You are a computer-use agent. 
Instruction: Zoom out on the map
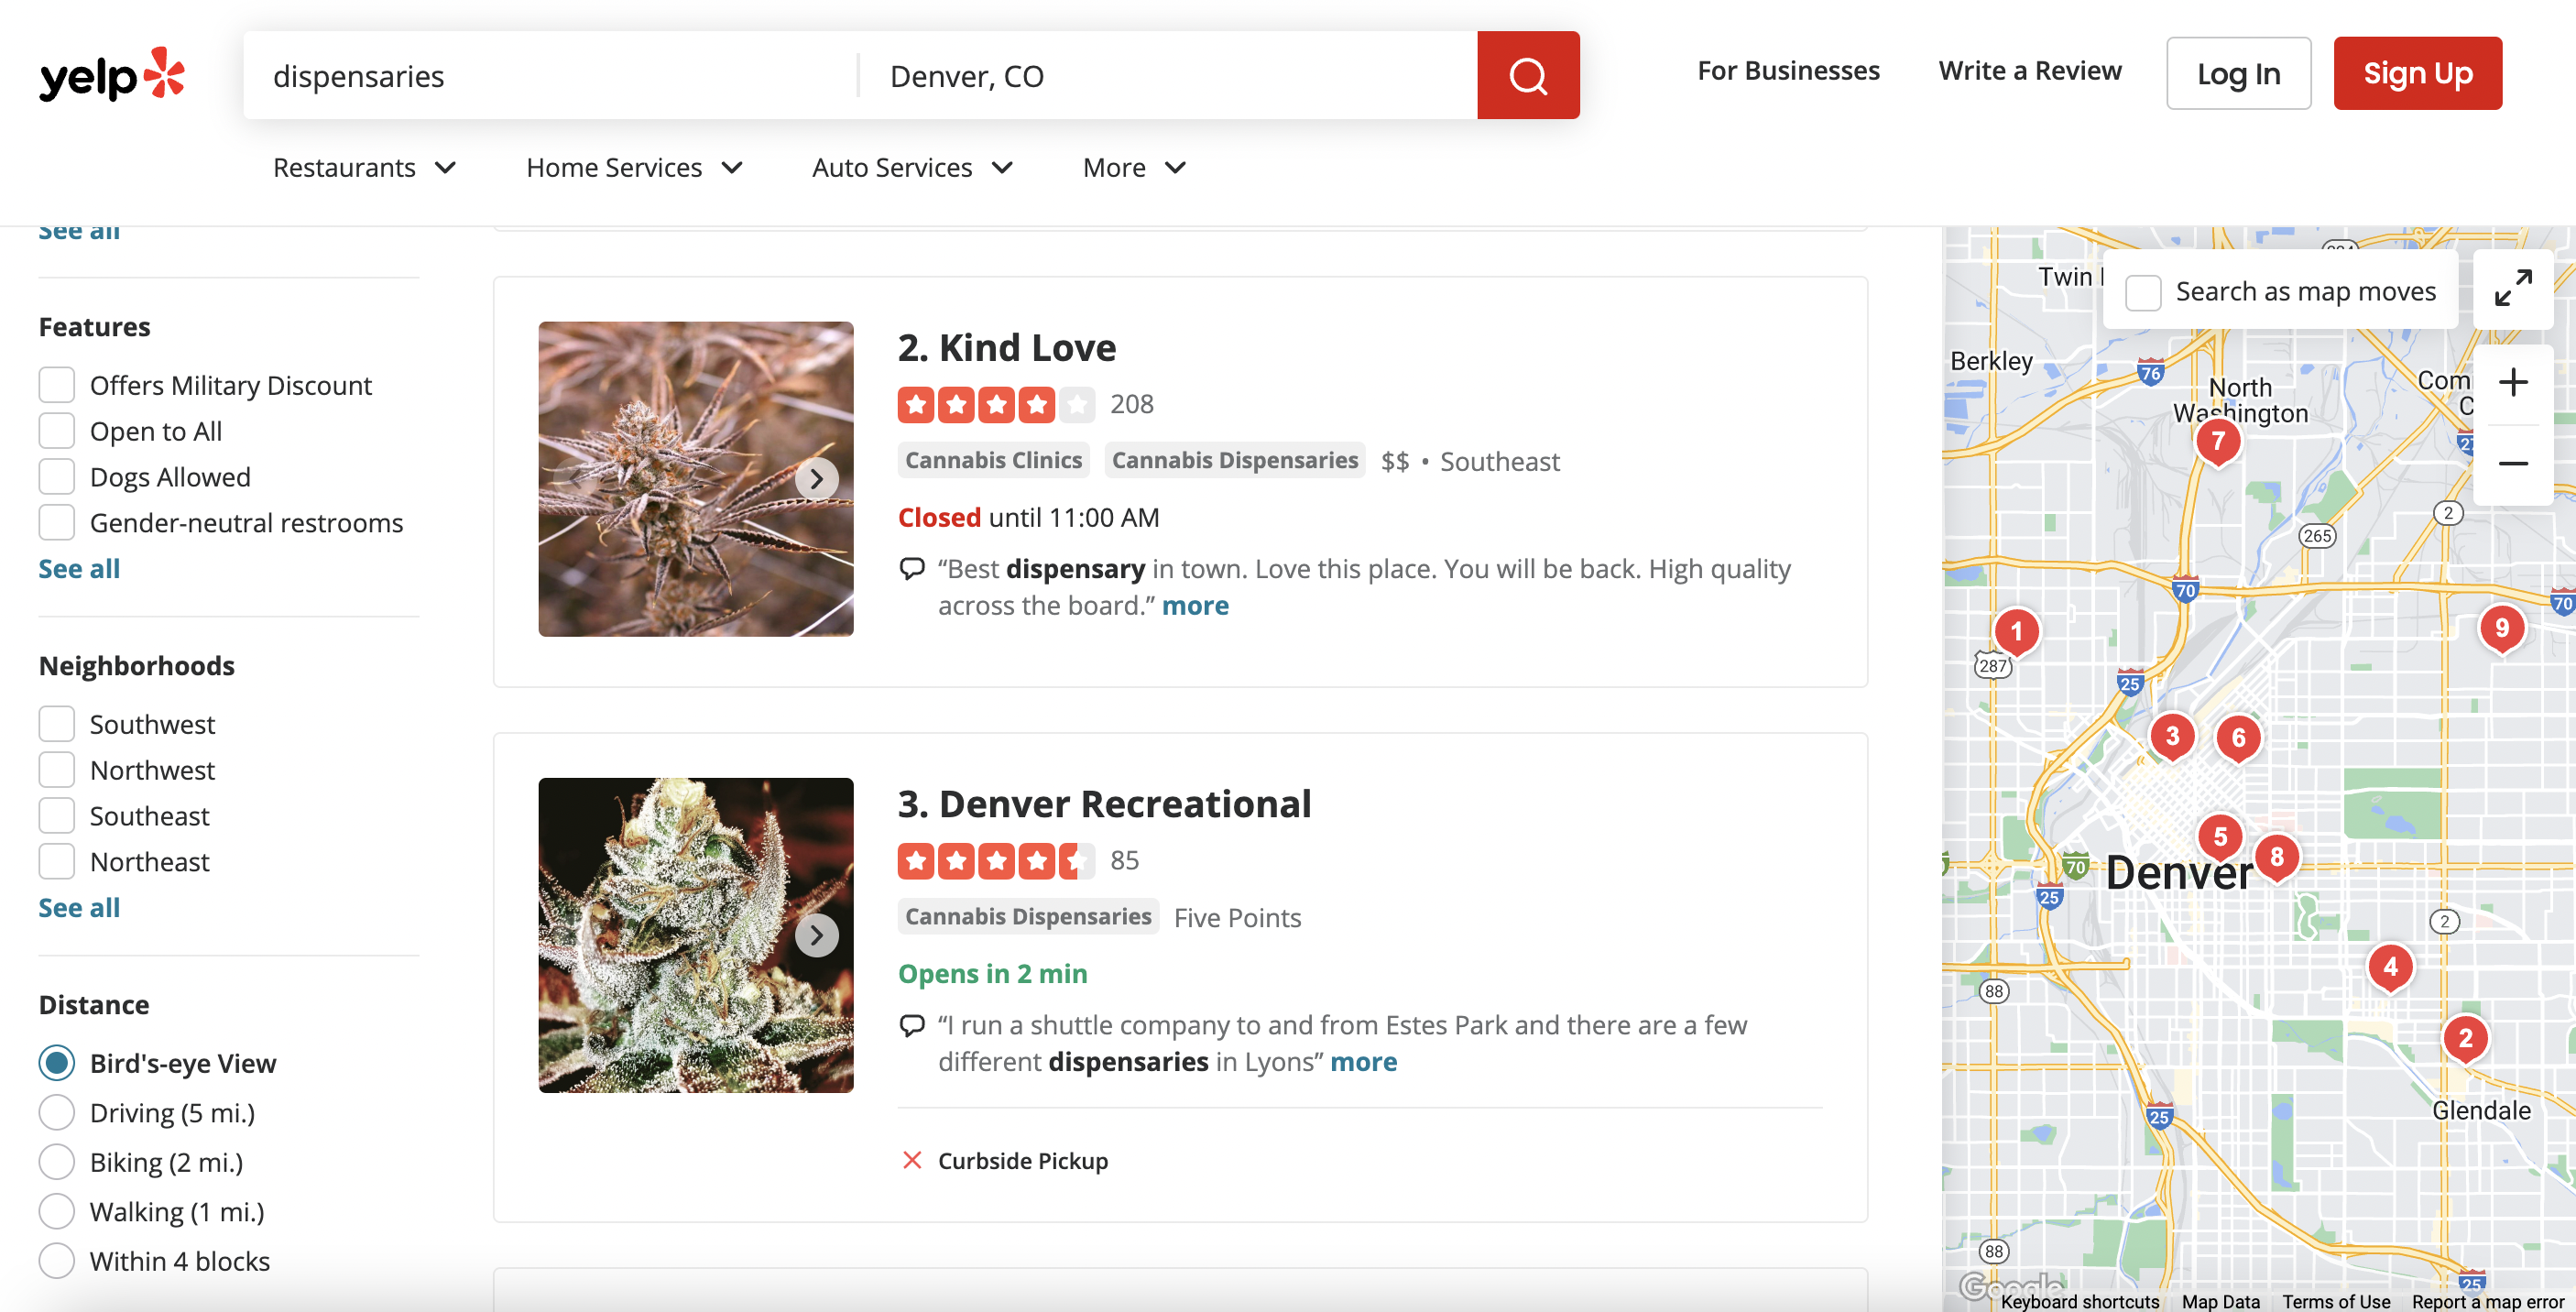click(2512, 463)
